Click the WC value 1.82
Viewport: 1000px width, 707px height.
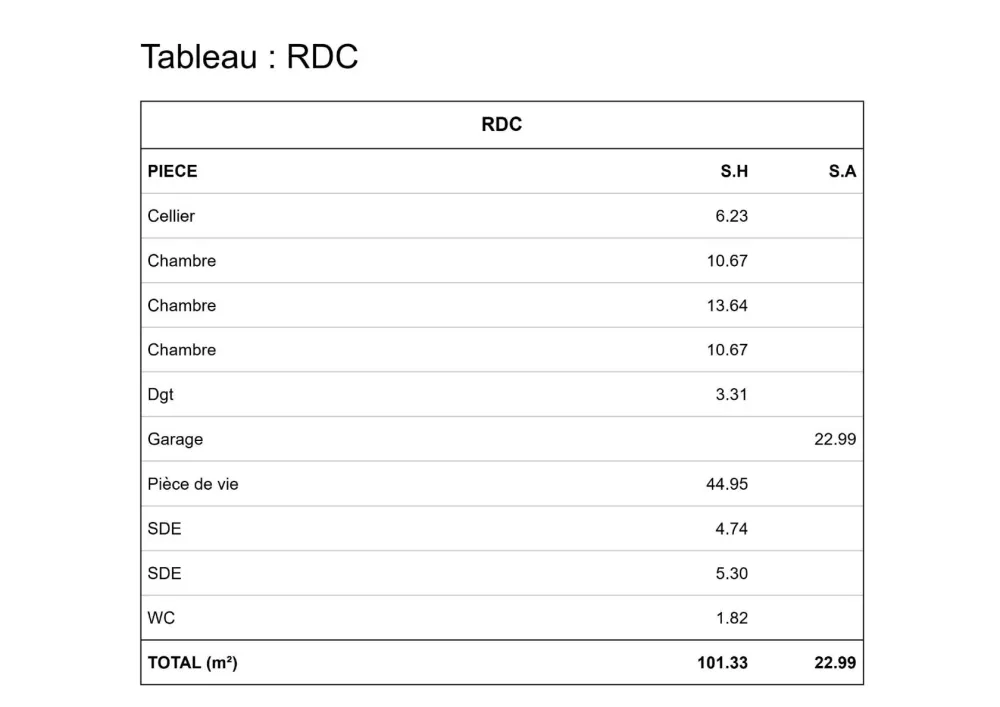tap(732, 618)
